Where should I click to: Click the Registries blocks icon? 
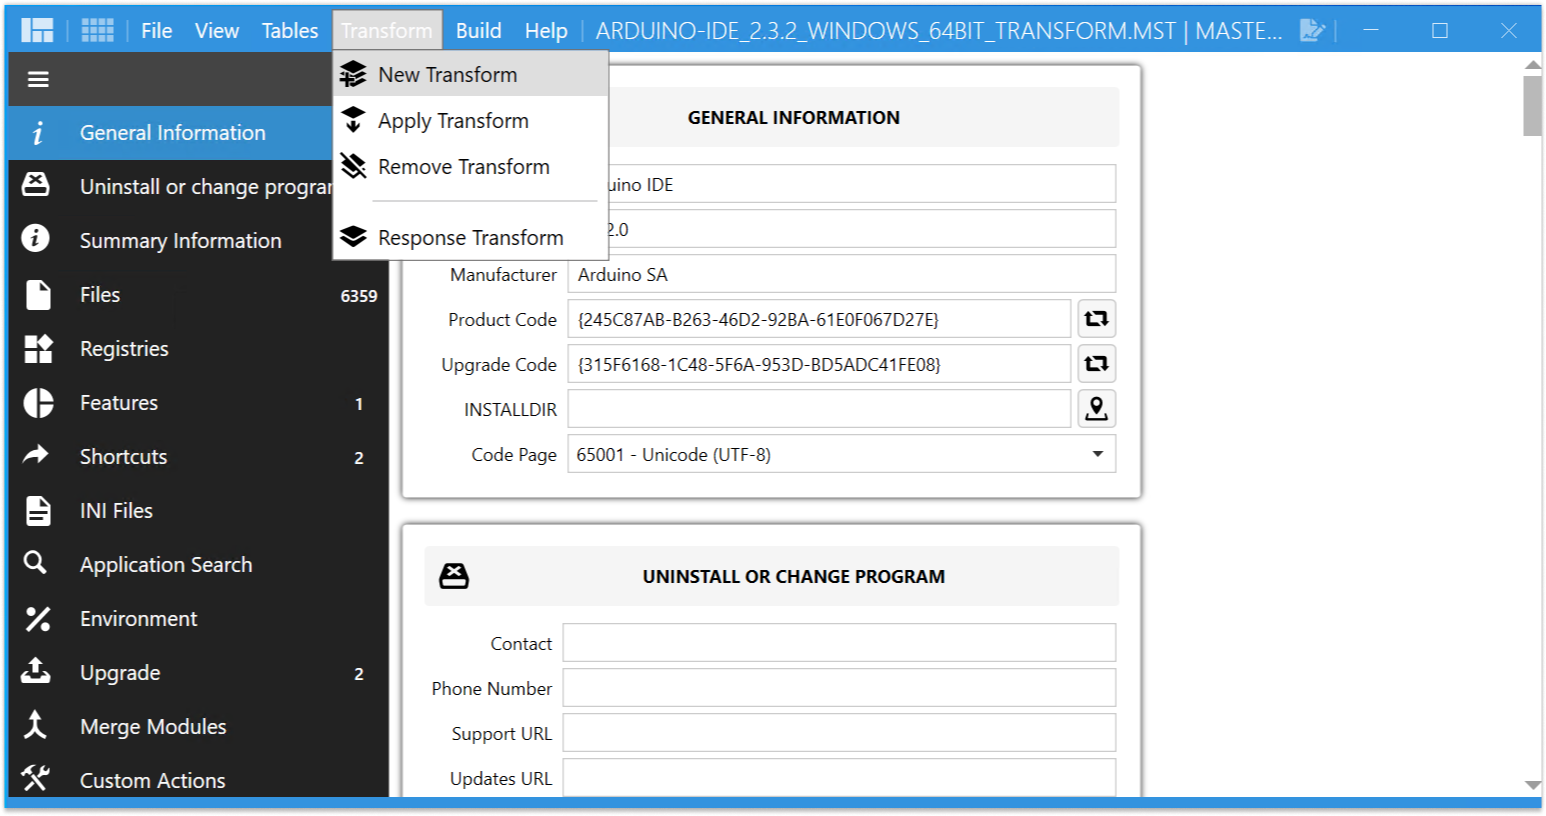[x=38, y=349]
